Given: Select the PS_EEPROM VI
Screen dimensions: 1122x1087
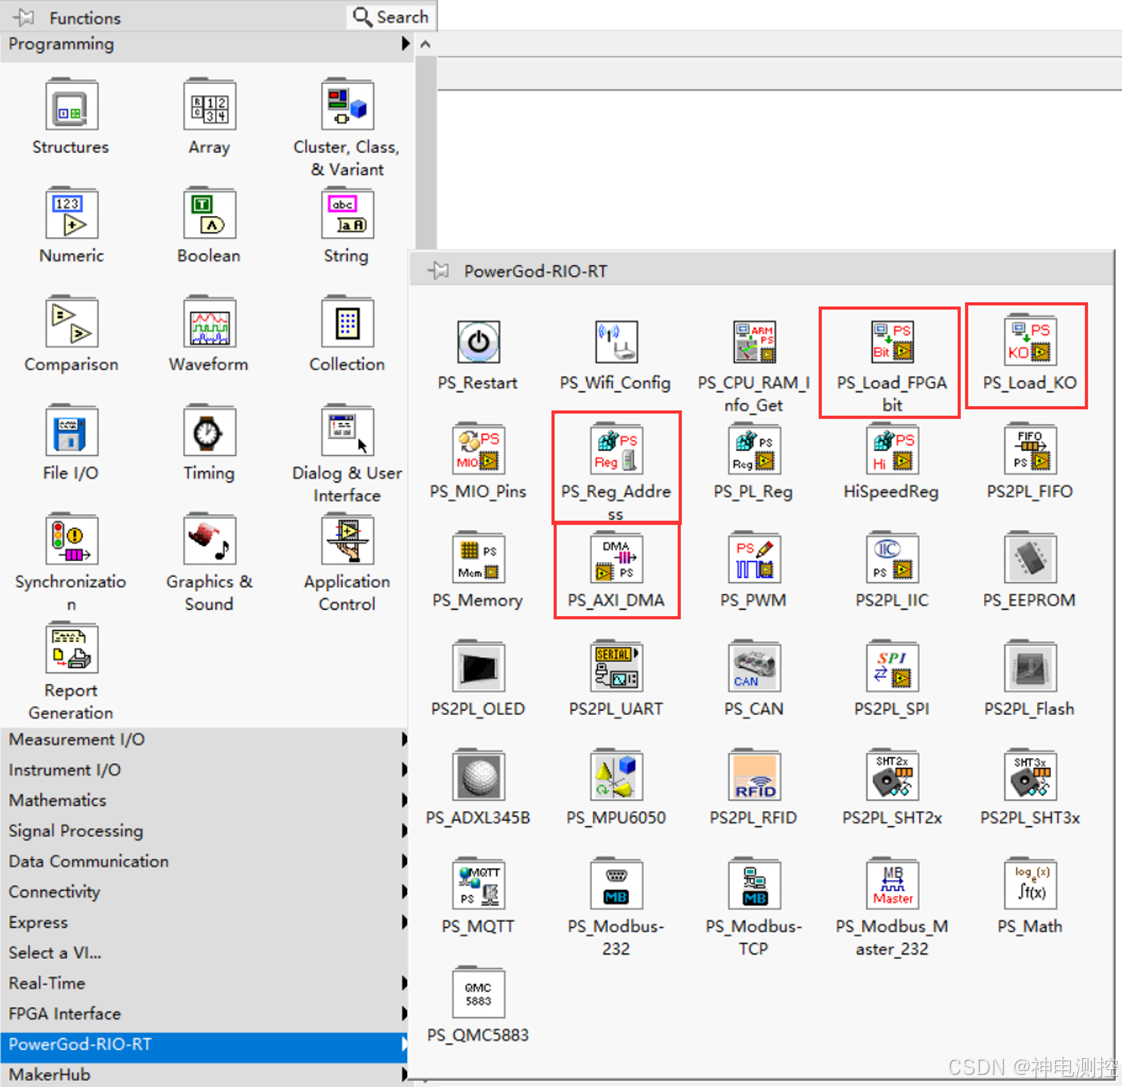Looking at the screenshot, I should 1030,557.
